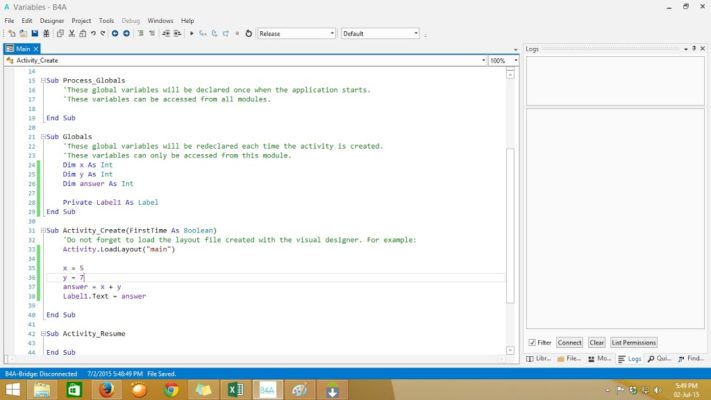Click the B4A-Bridge: Disconnected status text
Image resolution: width=711 pixels, height=400 pixels.
41,374
